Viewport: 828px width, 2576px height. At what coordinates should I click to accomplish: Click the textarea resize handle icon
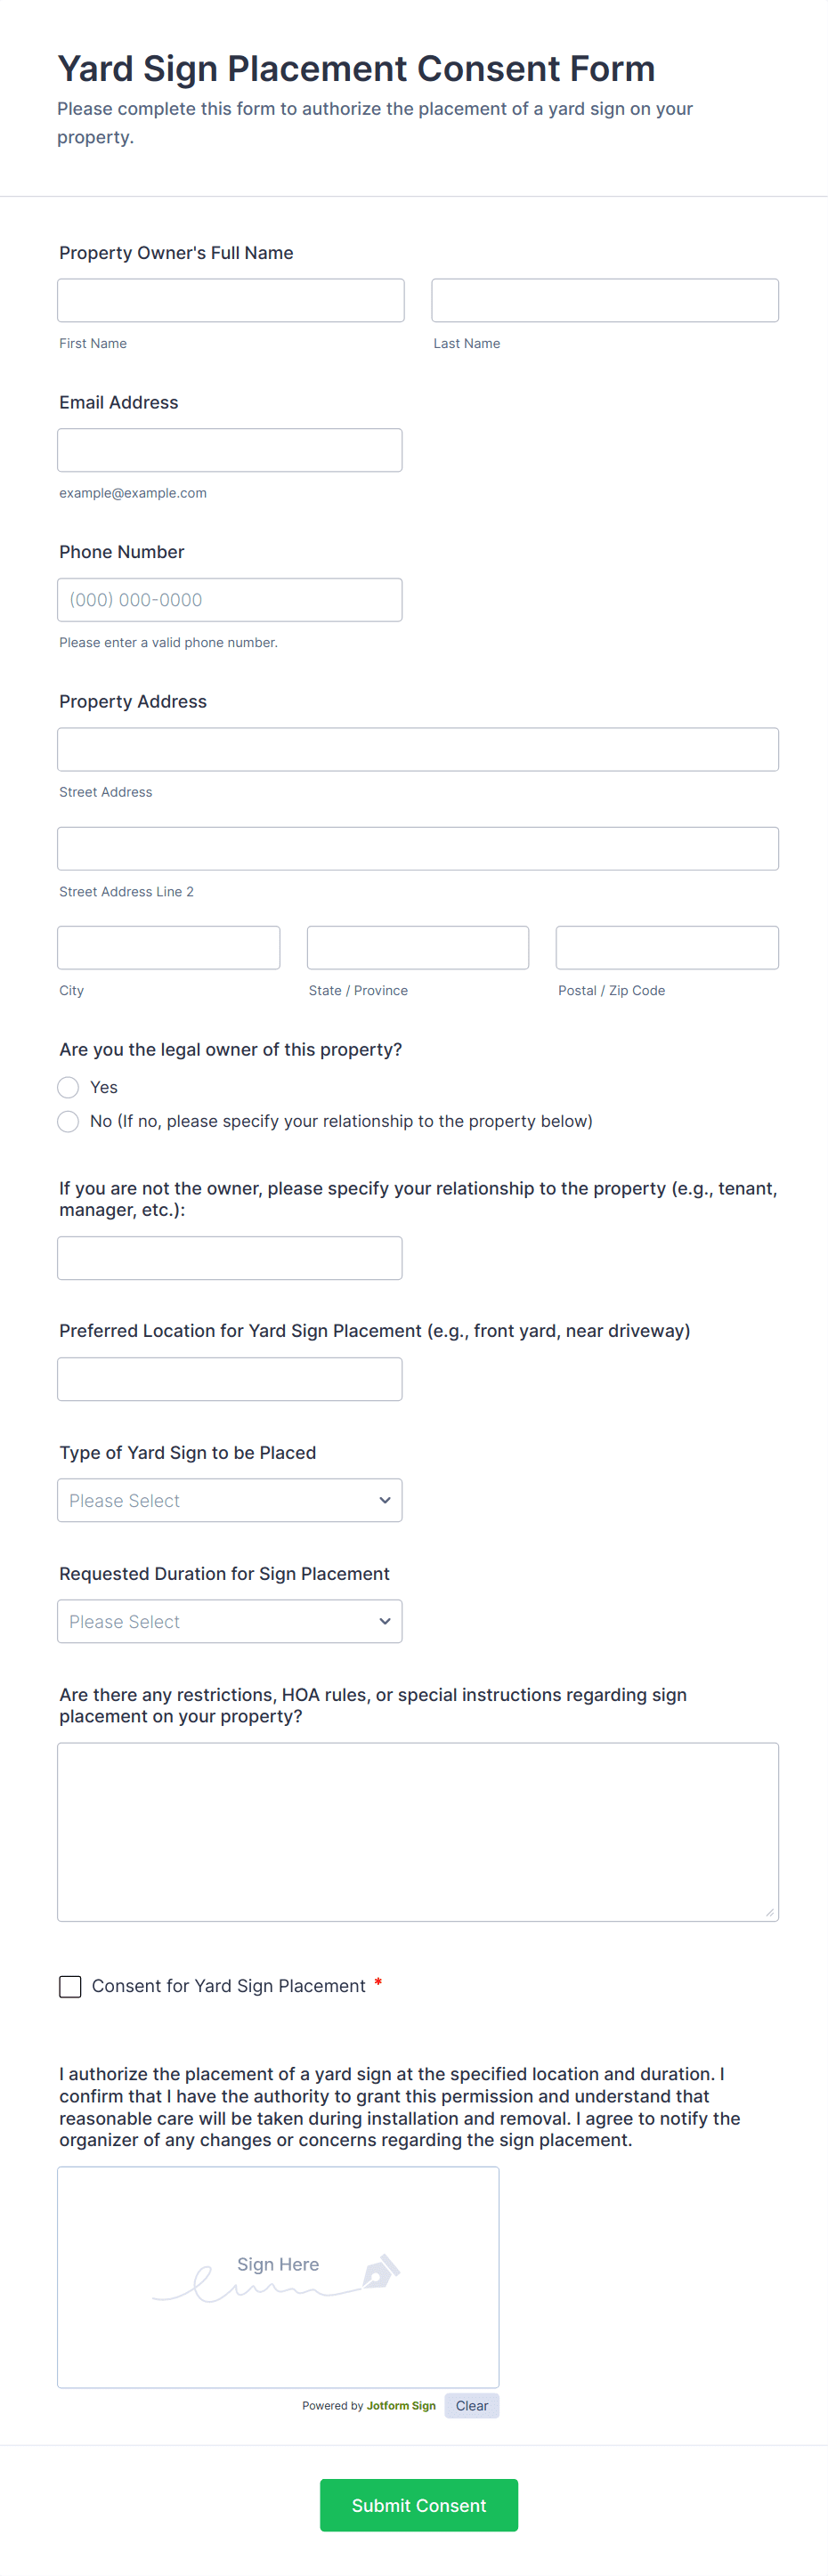[x=769, y=1912]
